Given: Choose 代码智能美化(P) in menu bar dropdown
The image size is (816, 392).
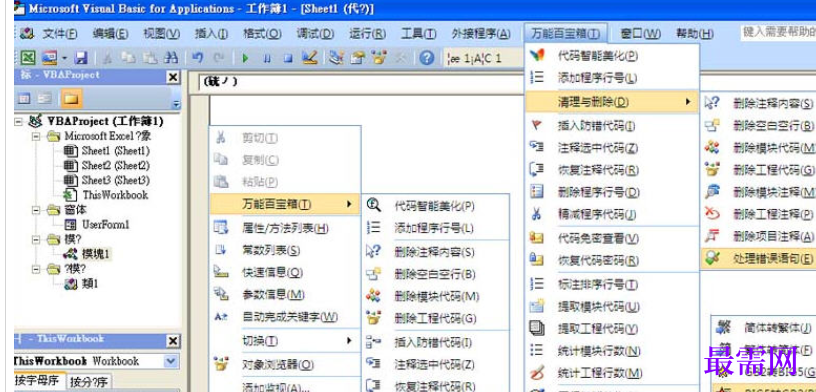Looking at the screenshot, I should tap(611, 56).
